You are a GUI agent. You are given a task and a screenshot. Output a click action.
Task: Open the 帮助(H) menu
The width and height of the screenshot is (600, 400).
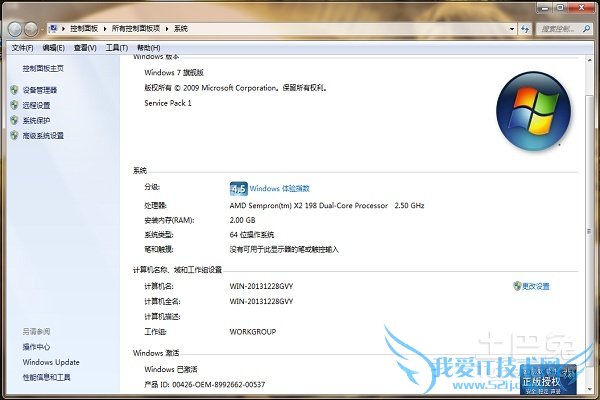click(148, 48)
